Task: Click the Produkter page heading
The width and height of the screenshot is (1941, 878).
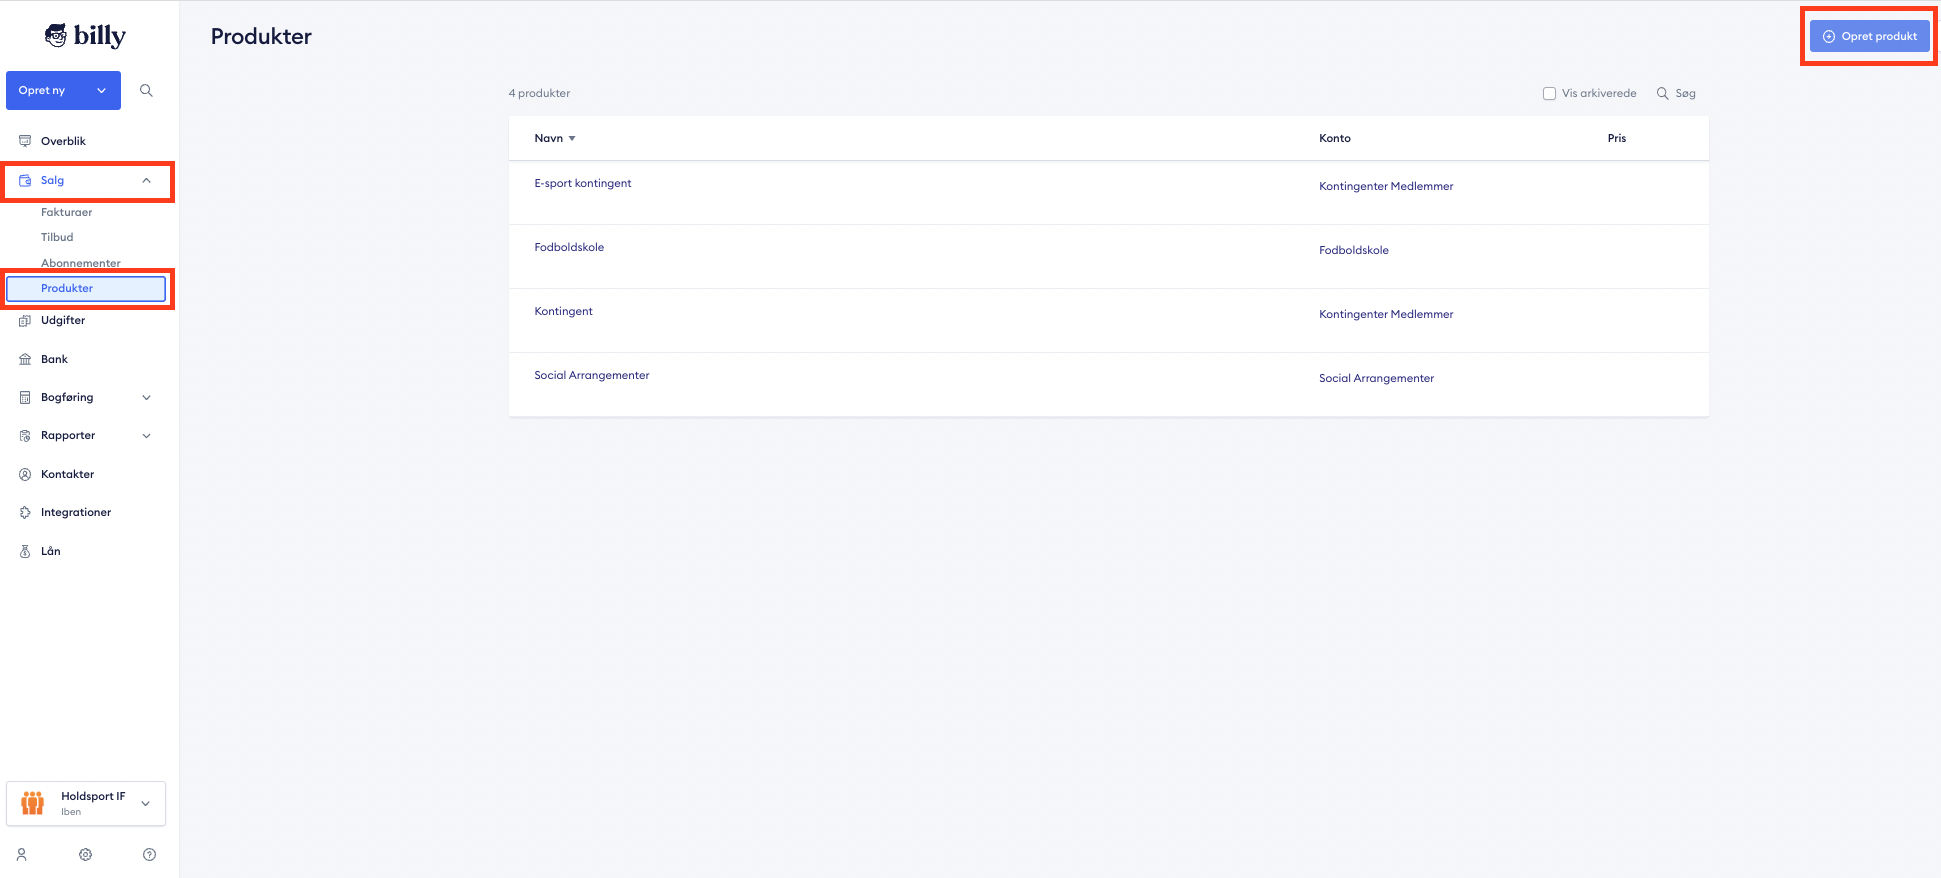Action: click(x=261, y=36)
